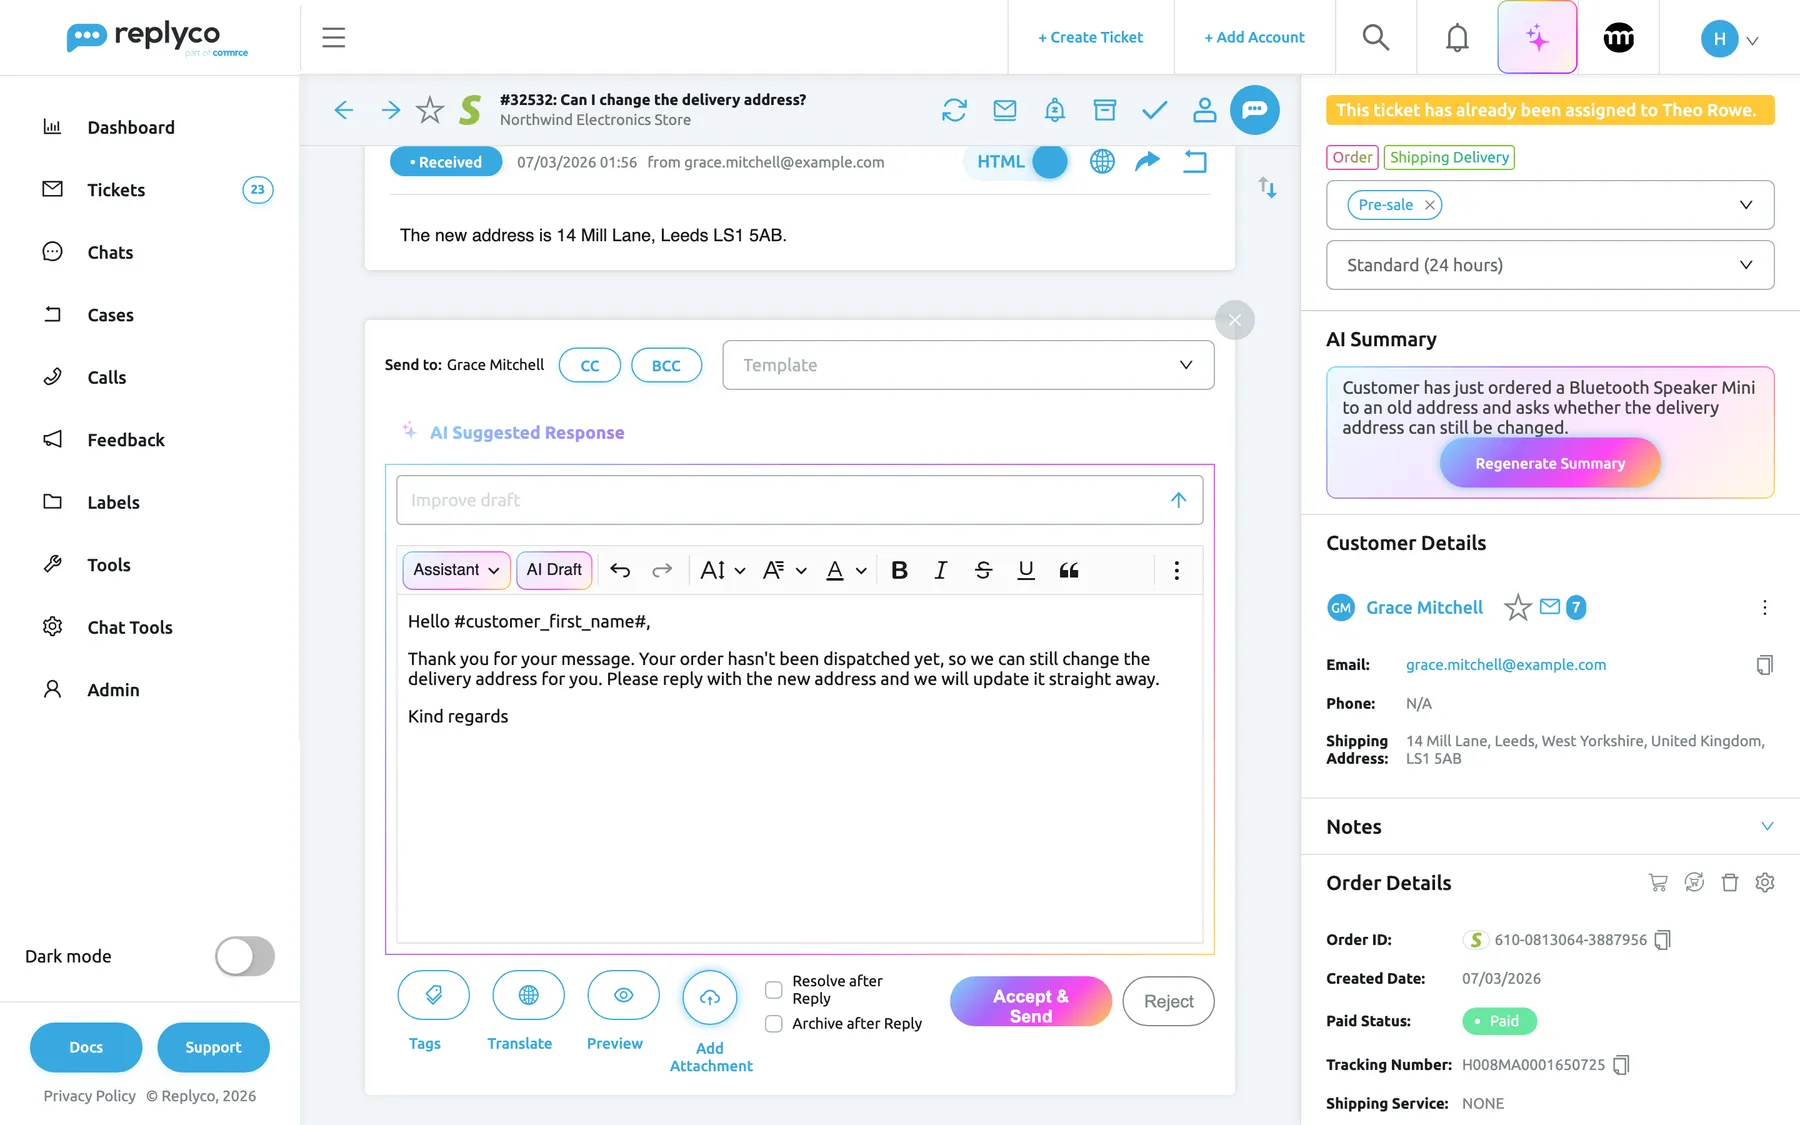Check Archive after Reply

pos(774,1024)
